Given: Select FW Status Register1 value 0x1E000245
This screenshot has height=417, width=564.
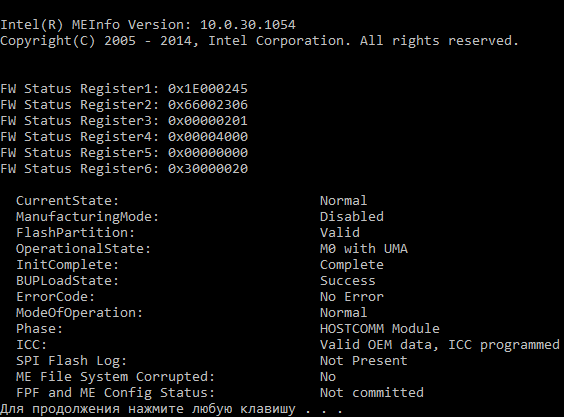Looking at the screenshot, I should pos(208,89).
